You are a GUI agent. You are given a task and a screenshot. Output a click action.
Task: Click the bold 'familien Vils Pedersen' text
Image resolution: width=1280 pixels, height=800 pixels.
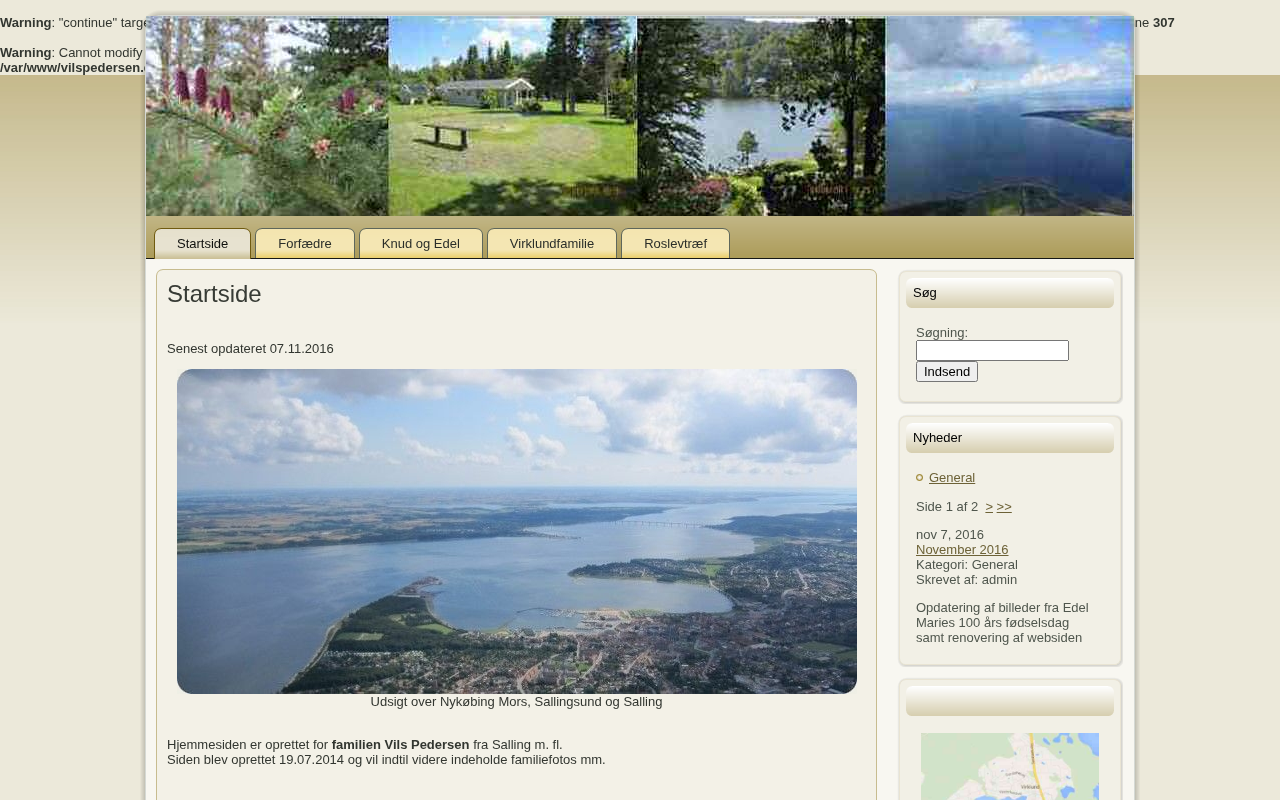[x=400, y=745]
